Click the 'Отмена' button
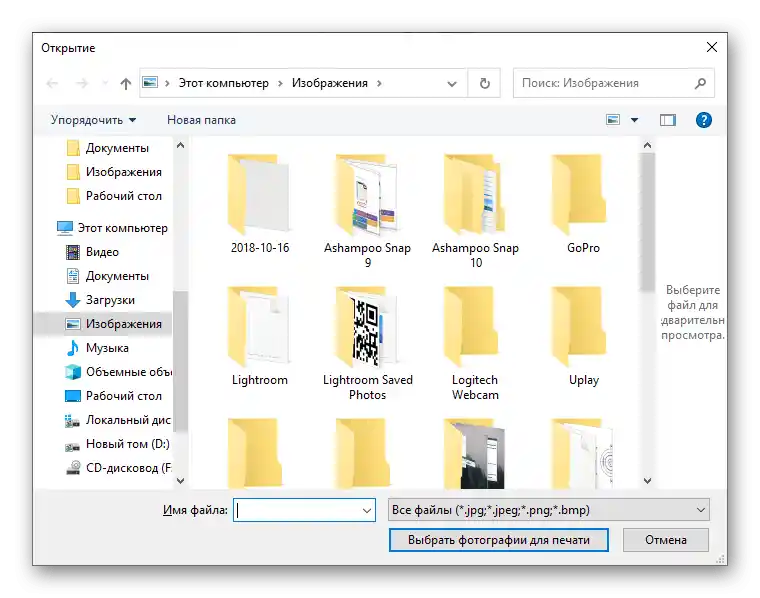760x598 pixels. click(x=665, y=540)
